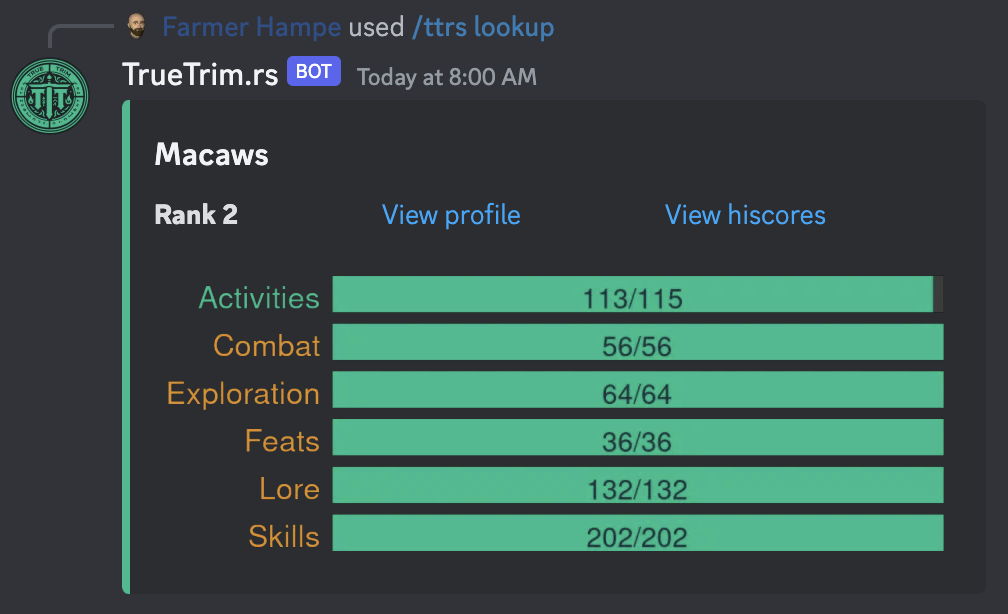This screenshot has height=614, width=1008.
Task: Click the Activities 113/115 progress bar
Action: pyautogui.click(x=638, y=294)
